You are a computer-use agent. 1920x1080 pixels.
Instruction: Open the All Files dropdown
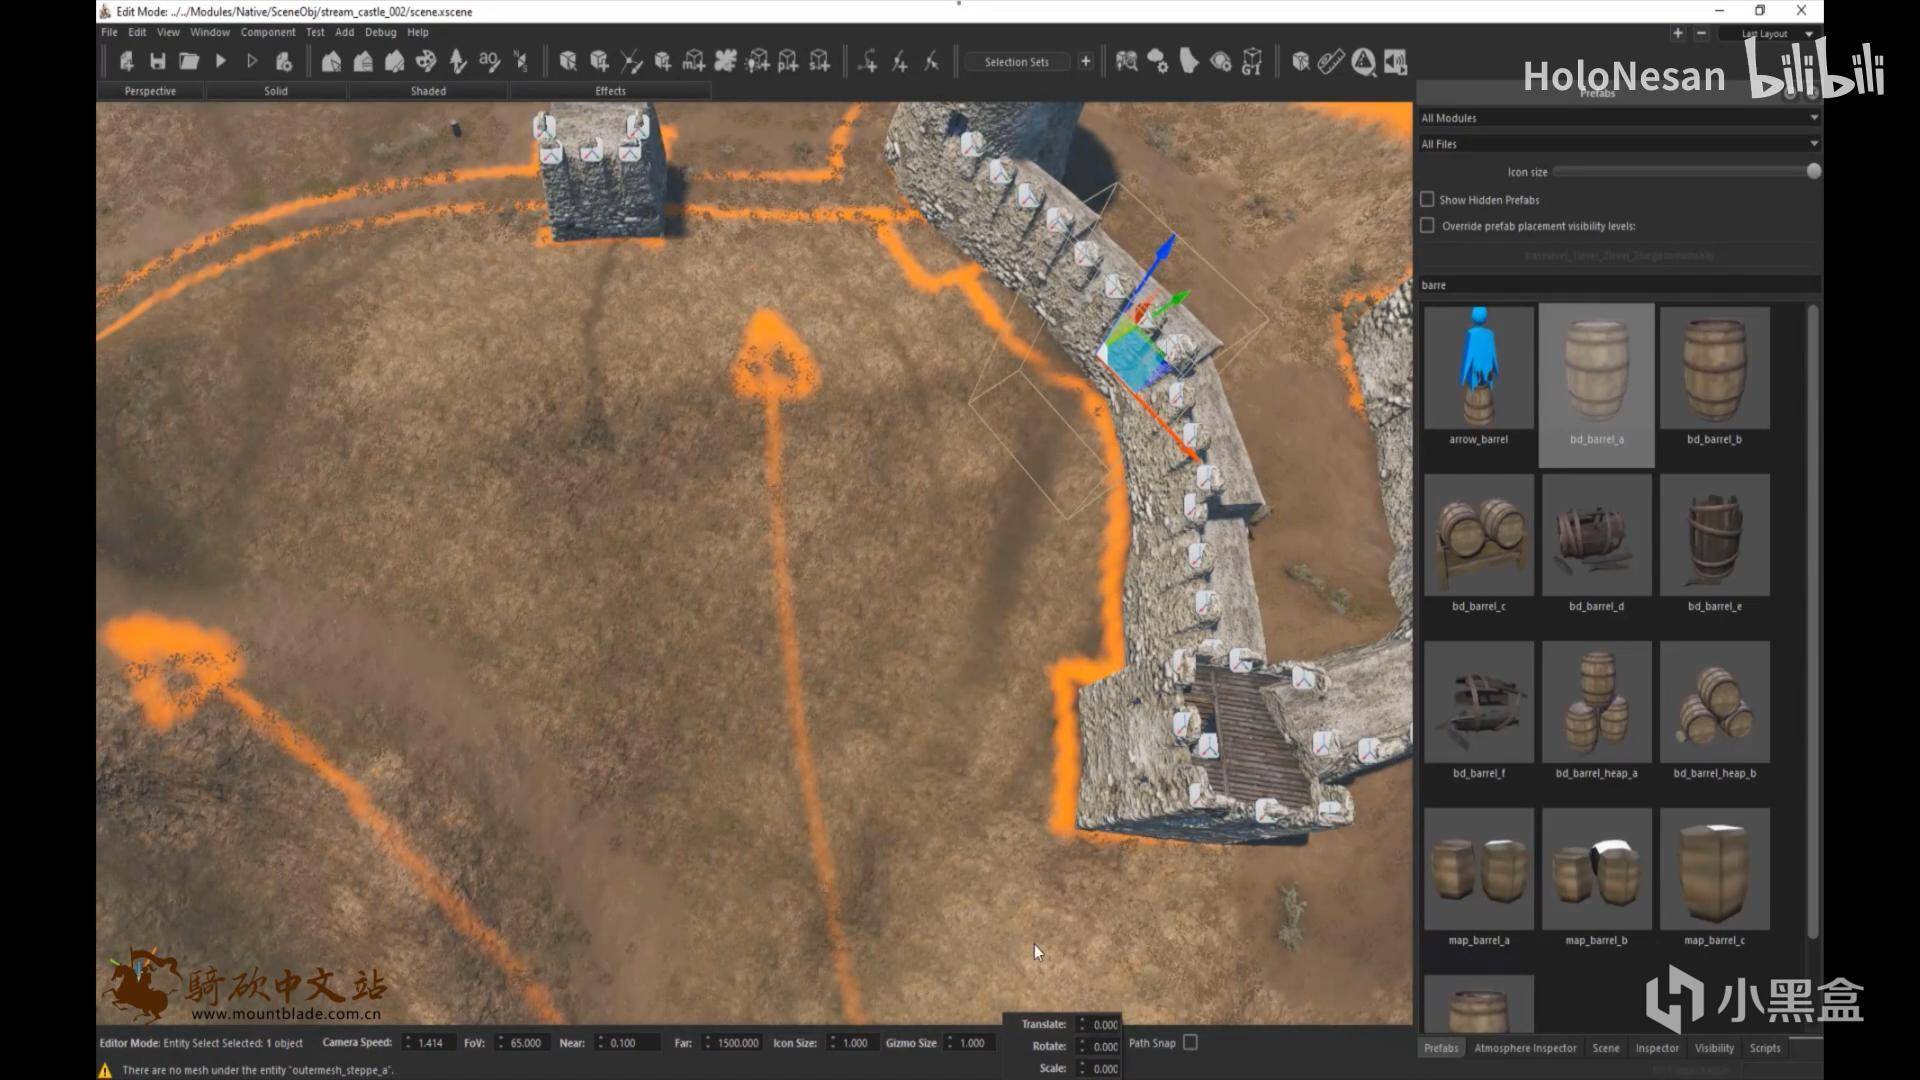[1618, 144]
